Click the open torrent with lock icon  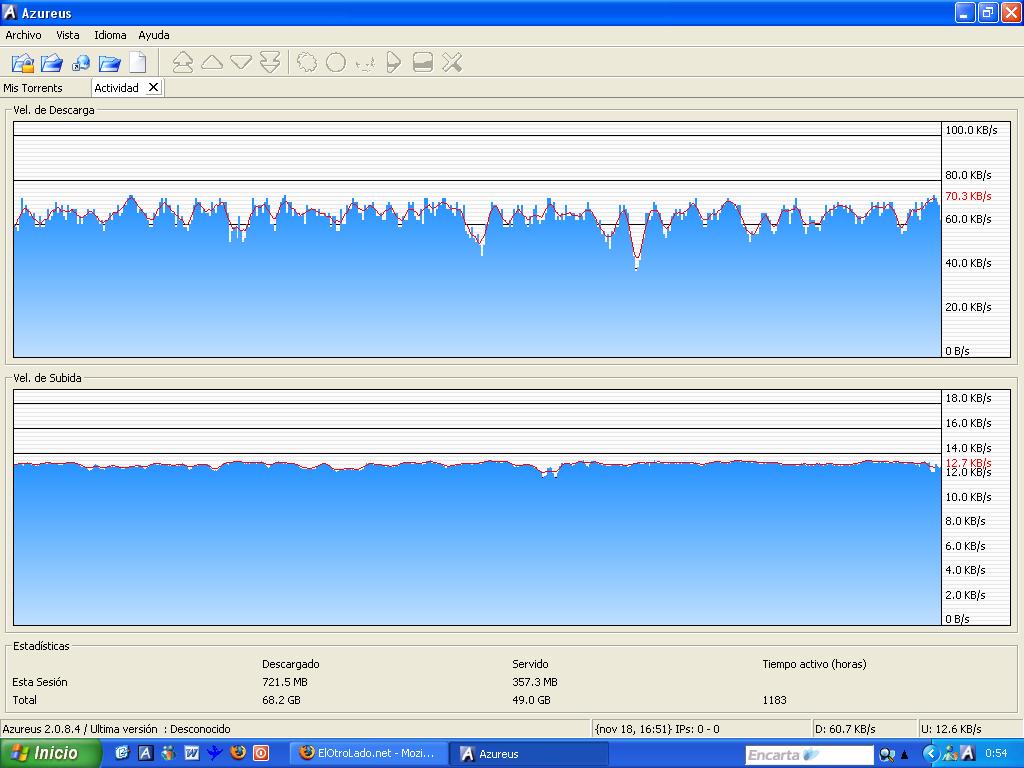(23, 63)
